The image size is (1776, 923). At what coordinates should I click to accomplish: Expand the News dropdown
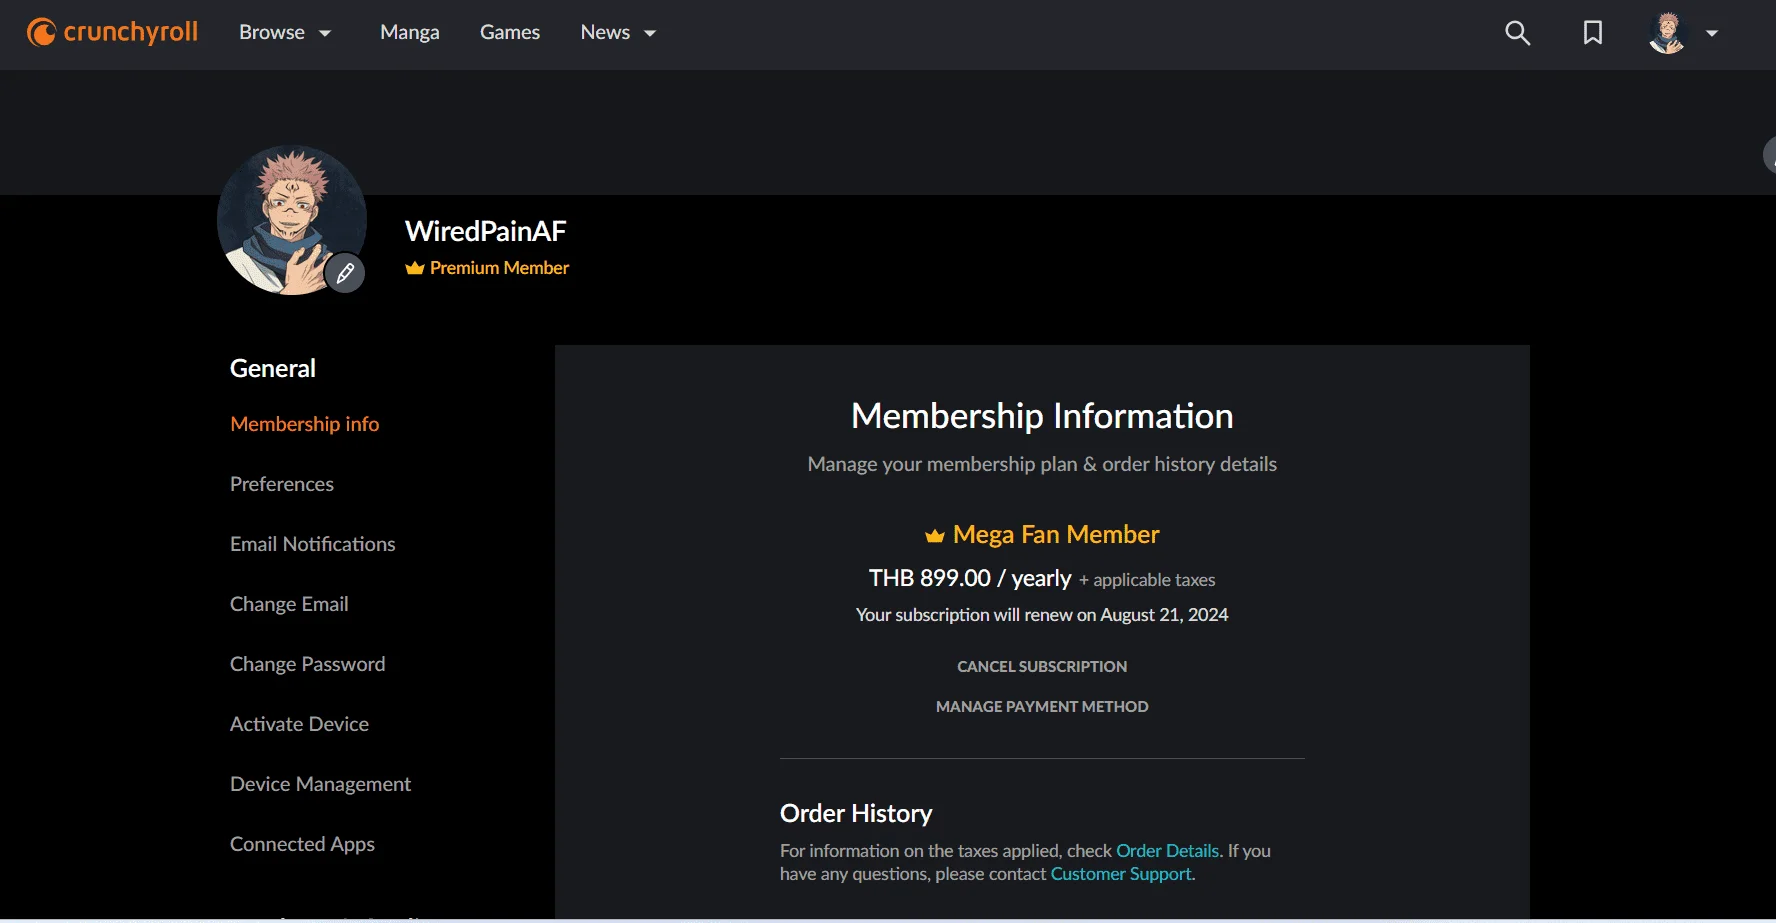pos(618,33)
